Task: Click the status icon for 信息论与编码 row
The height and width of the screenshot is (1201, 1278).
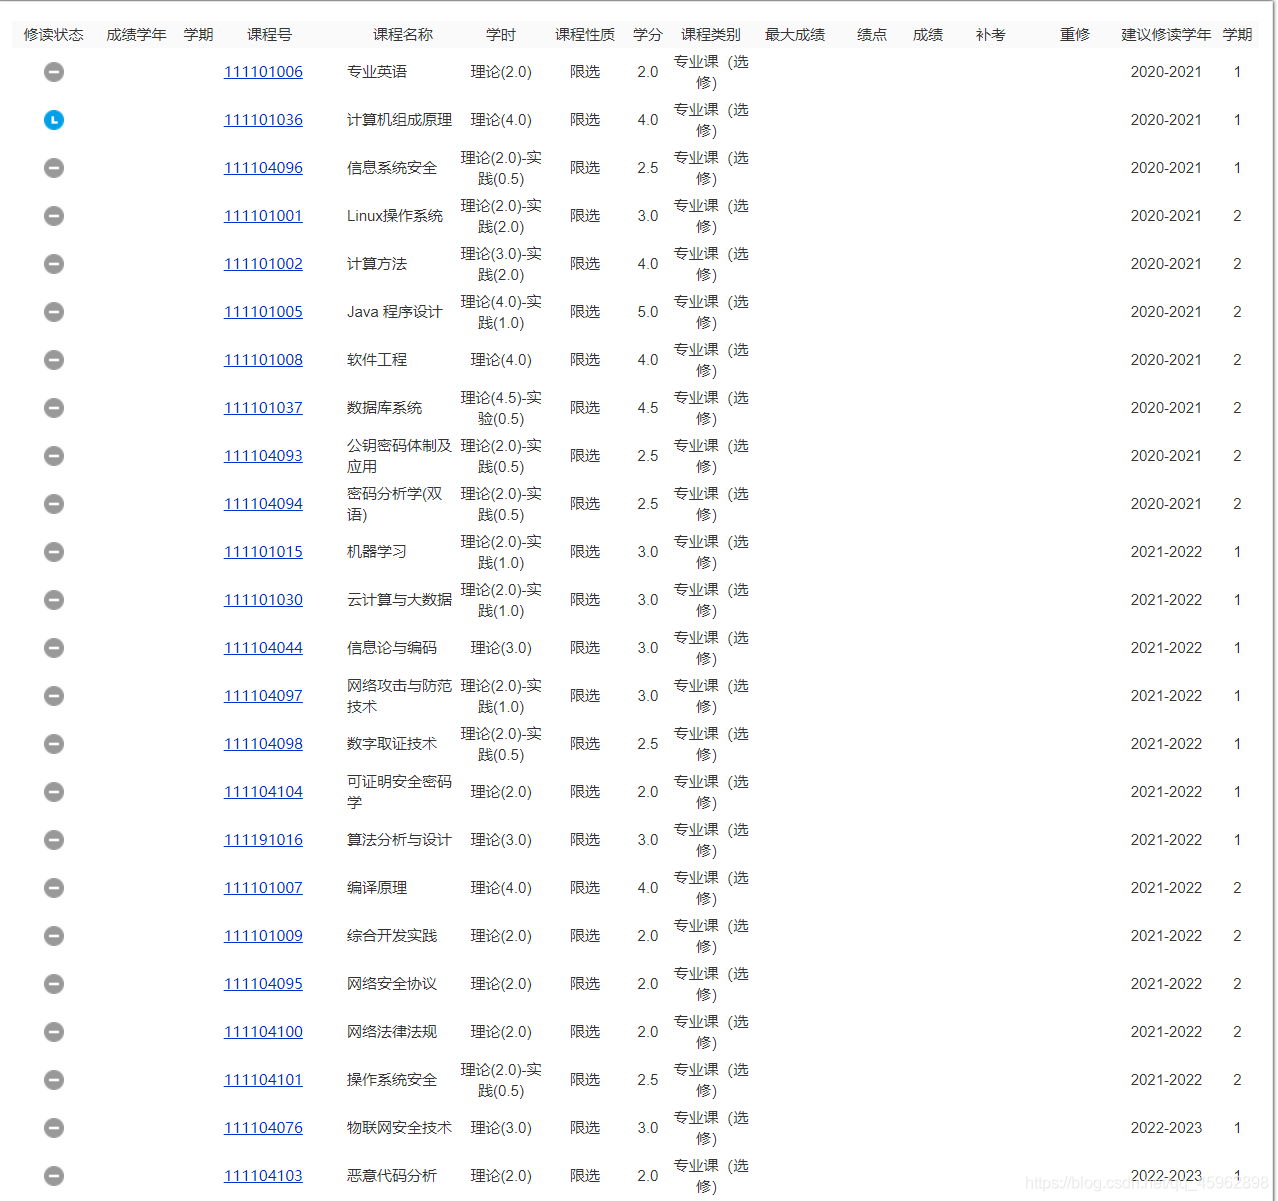Action: coord(54,648)
